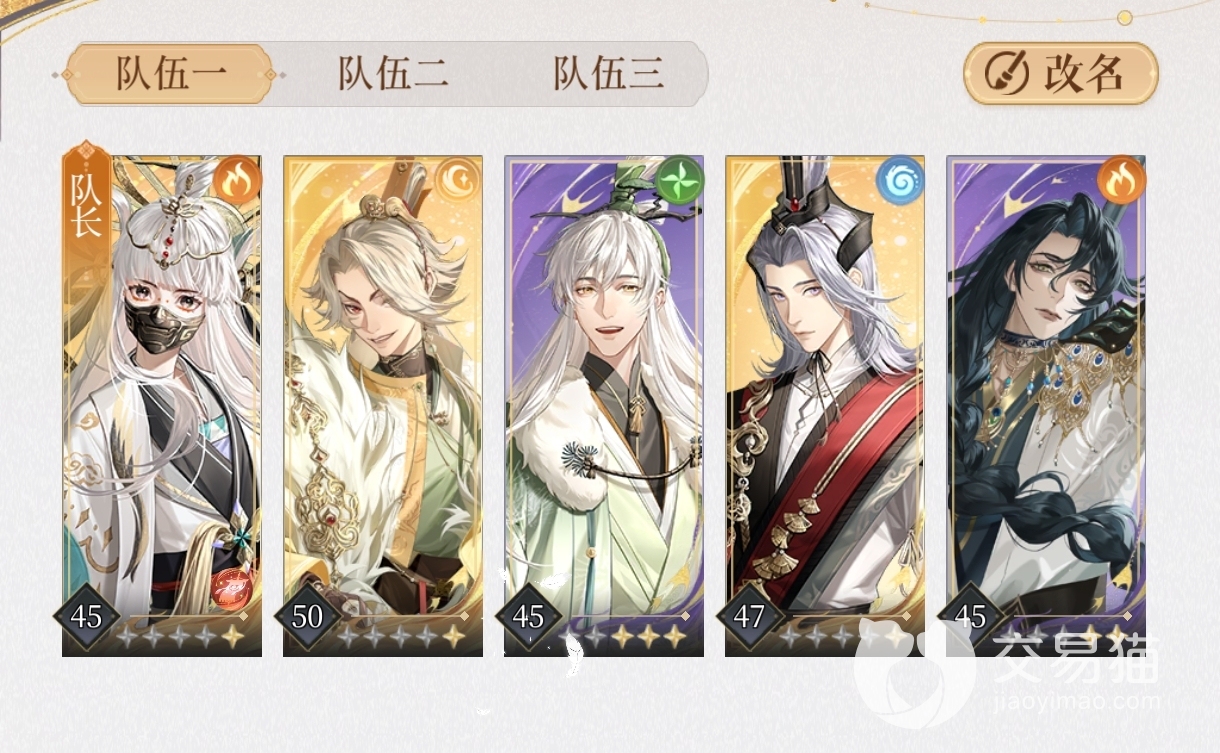
Task: Switch to the 队伍三 tab
Action: pos(608,74)
